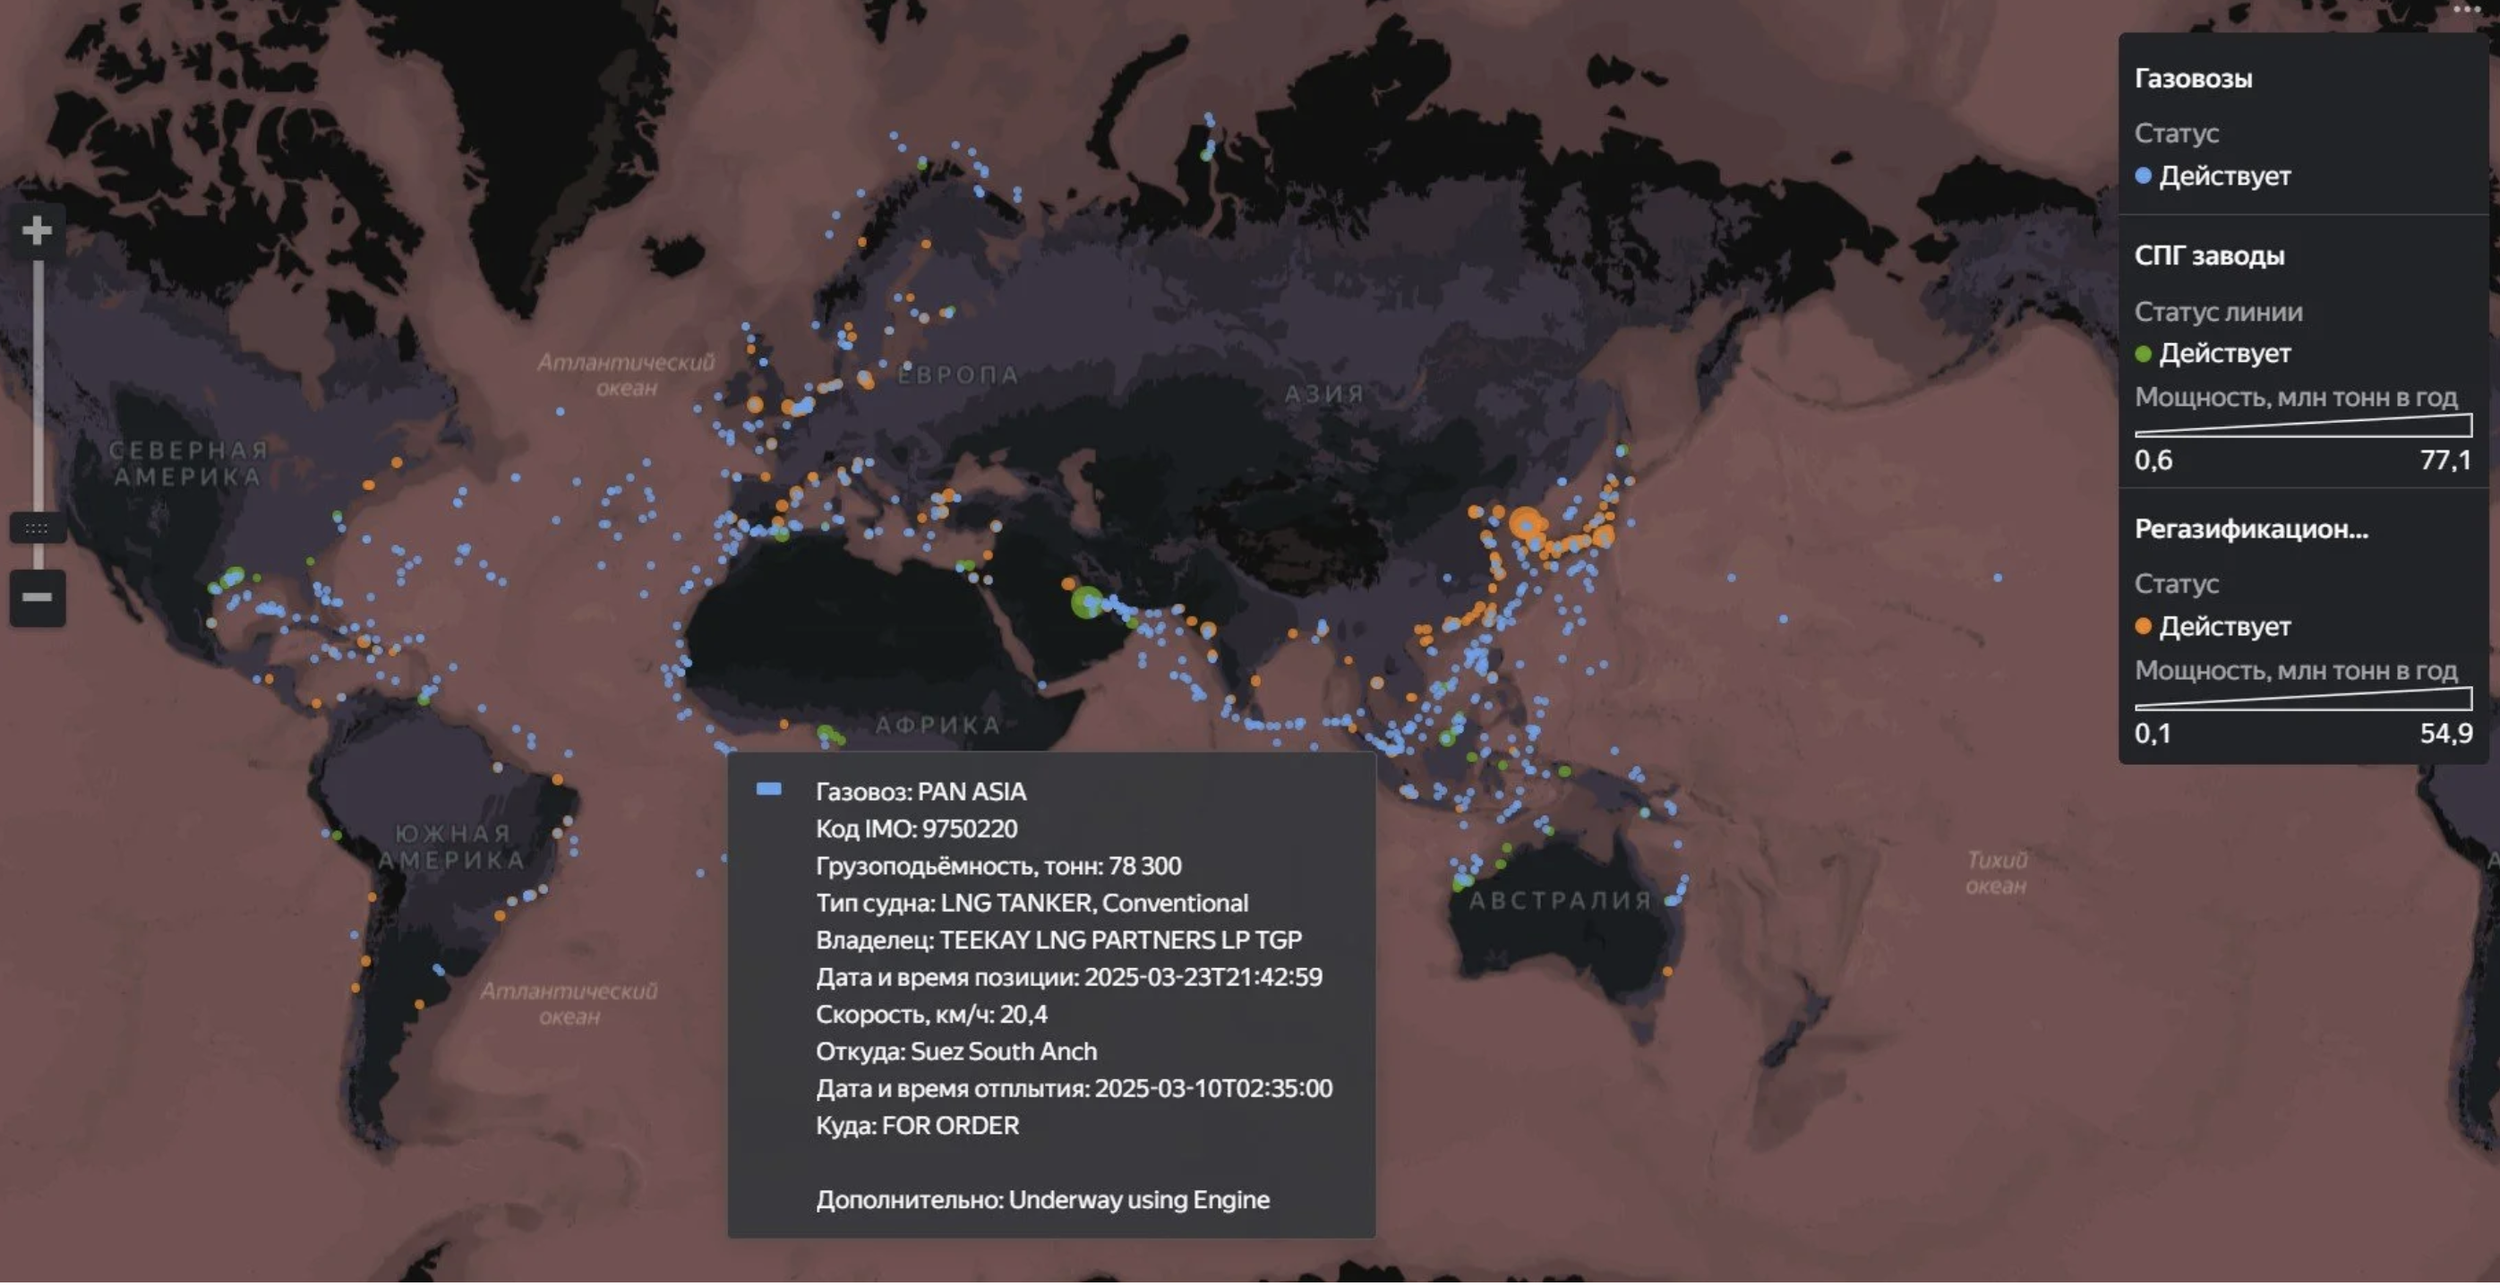
Task: Click the zoom slider handle
Action: (x=37, y=528)
